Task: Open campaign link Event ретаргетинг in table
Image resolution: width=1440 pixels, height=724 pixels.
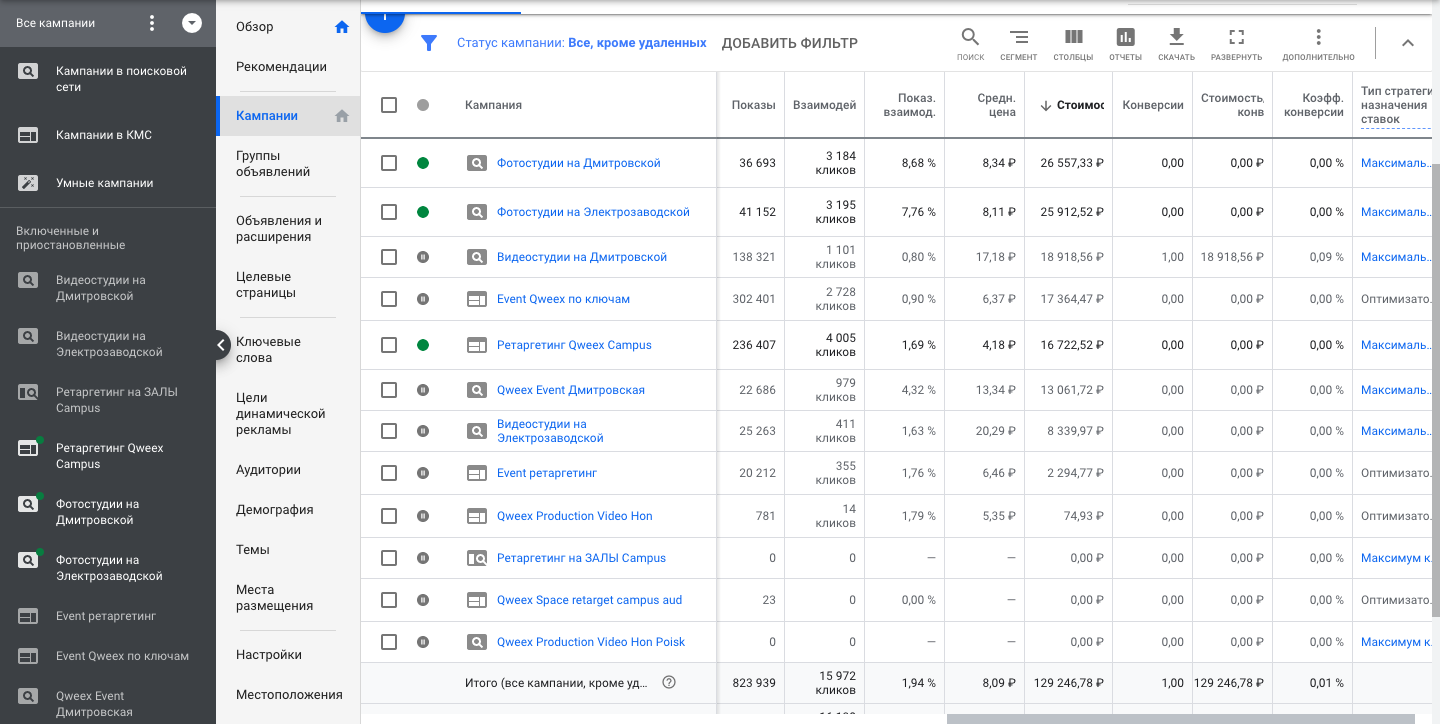Action: (x=546, y=473)
